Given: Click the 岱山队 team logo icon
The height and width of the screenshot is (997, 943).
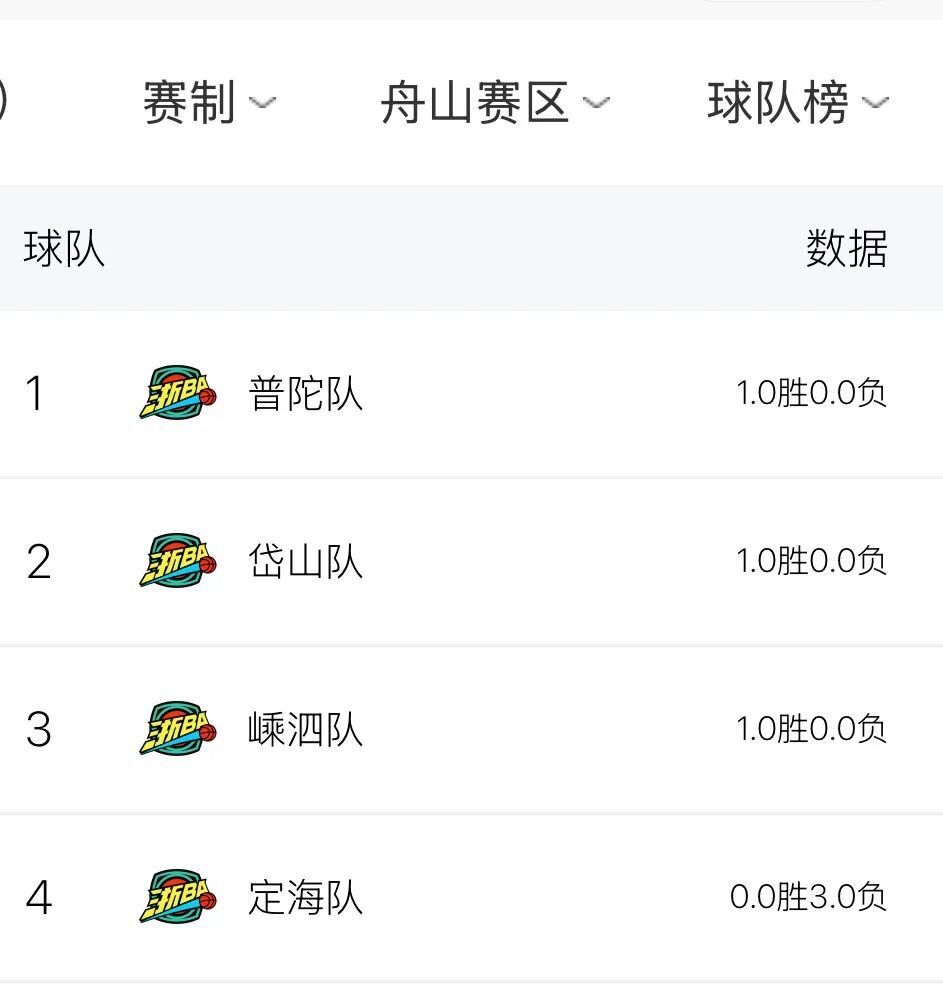Looking at the screenshot, I should pyautogui.click(x=178, y=560).
